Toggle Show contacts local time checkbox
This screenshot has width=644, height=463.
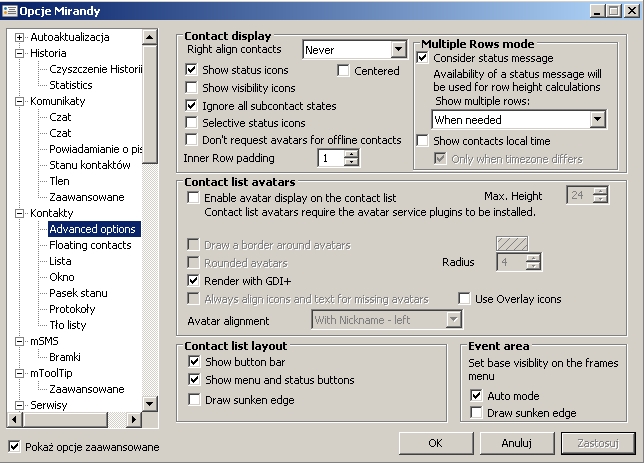(422, 141)
